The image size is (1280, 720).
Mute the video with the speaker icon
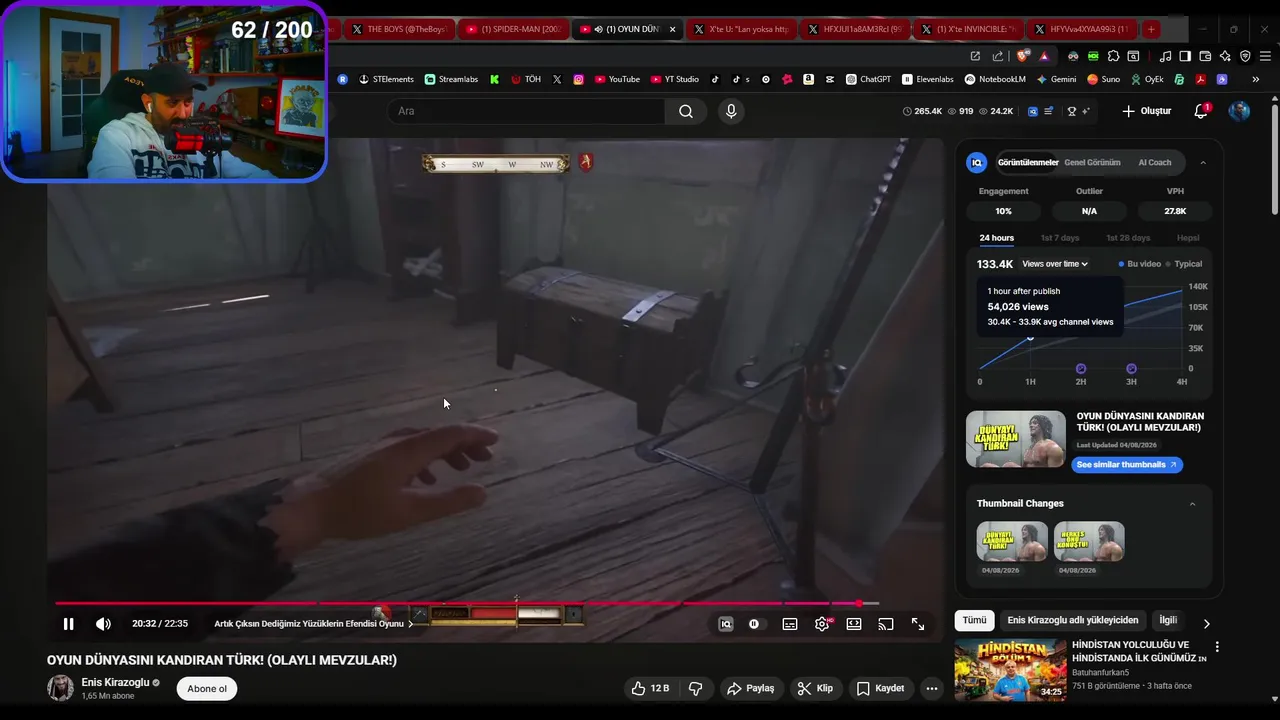pyautogui.click(x=103, y=624)
